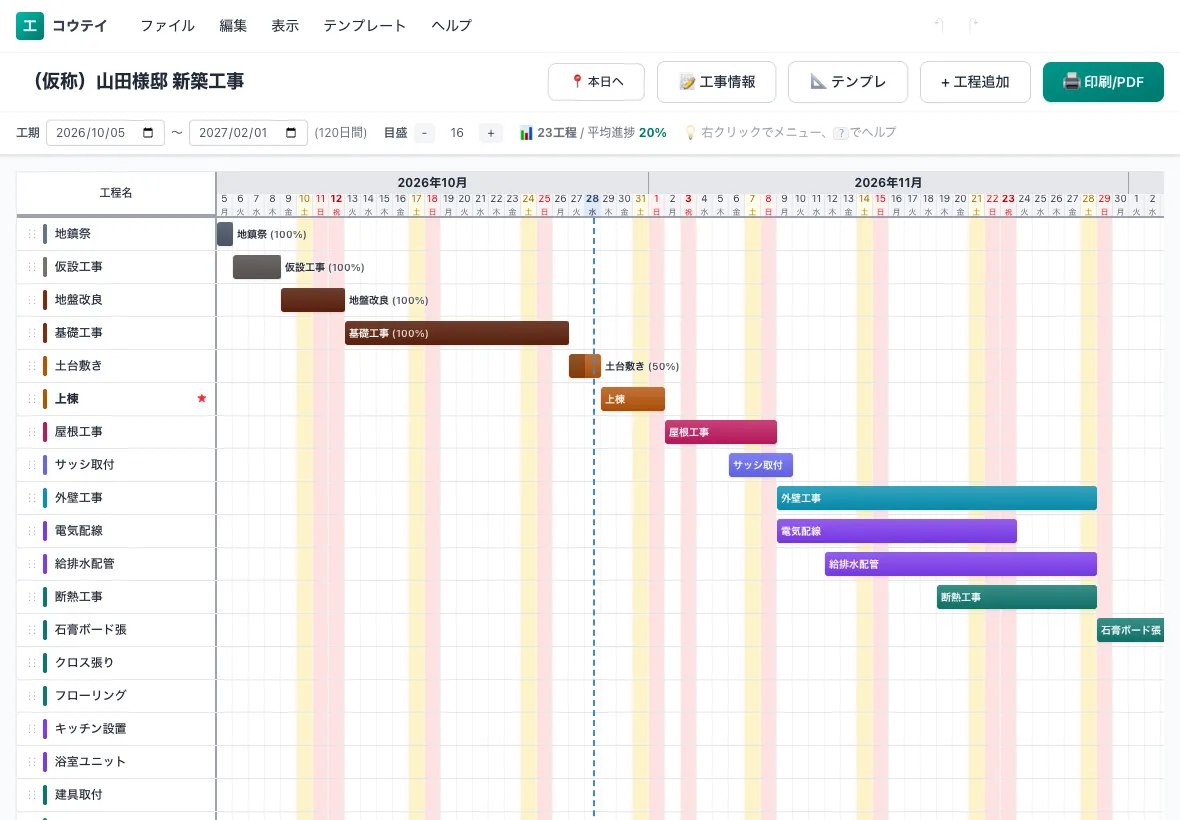Screen dimensions: 1180x820
Task: Grab the drag handle of 給排水配管 row
Action: (x=32, y=563)
